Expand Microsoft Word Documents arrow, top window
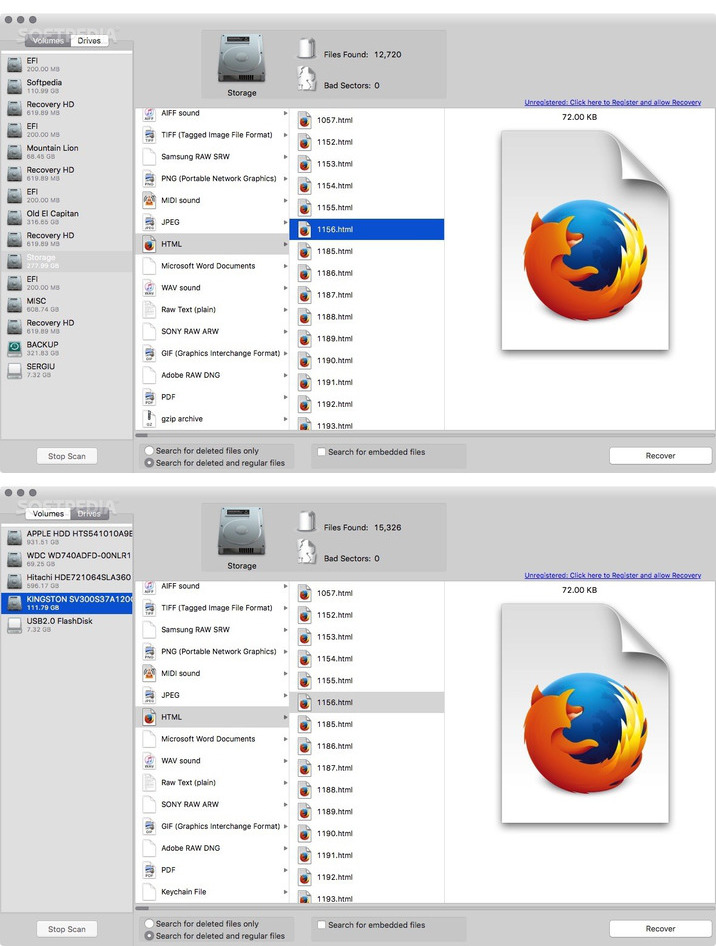 [285, 265]
